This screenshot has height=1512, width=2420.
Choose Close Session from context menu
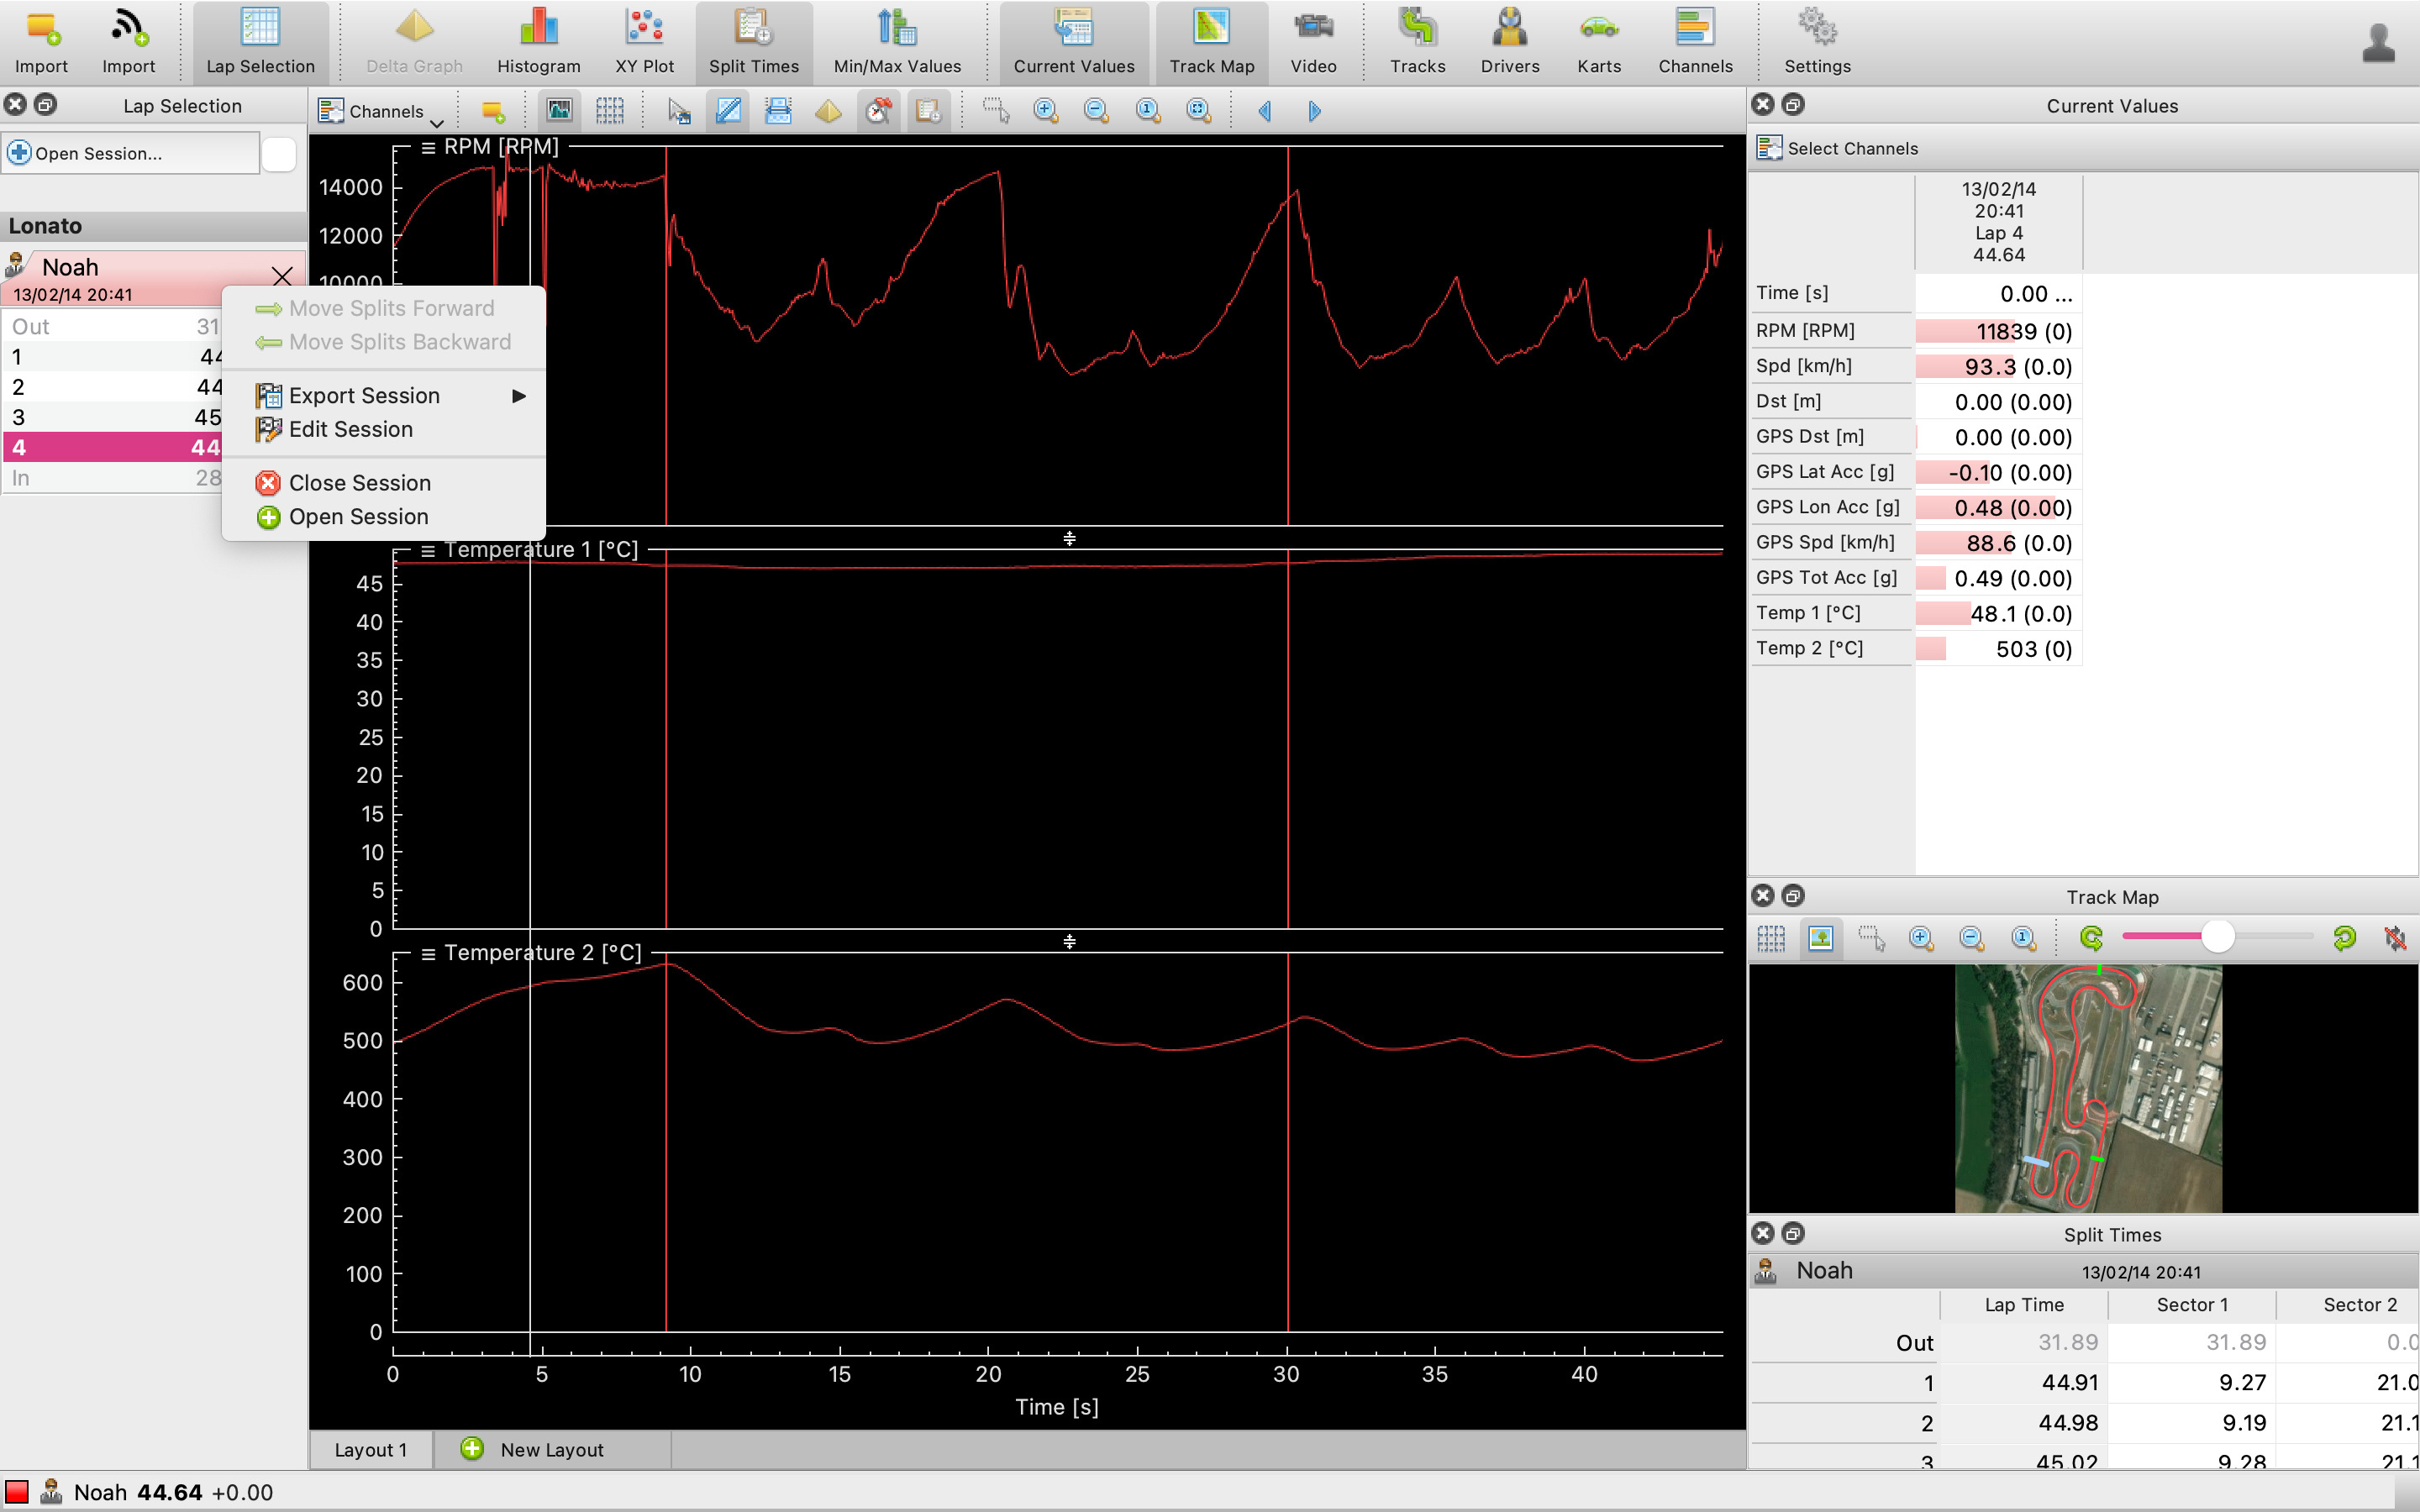point(358,483)
